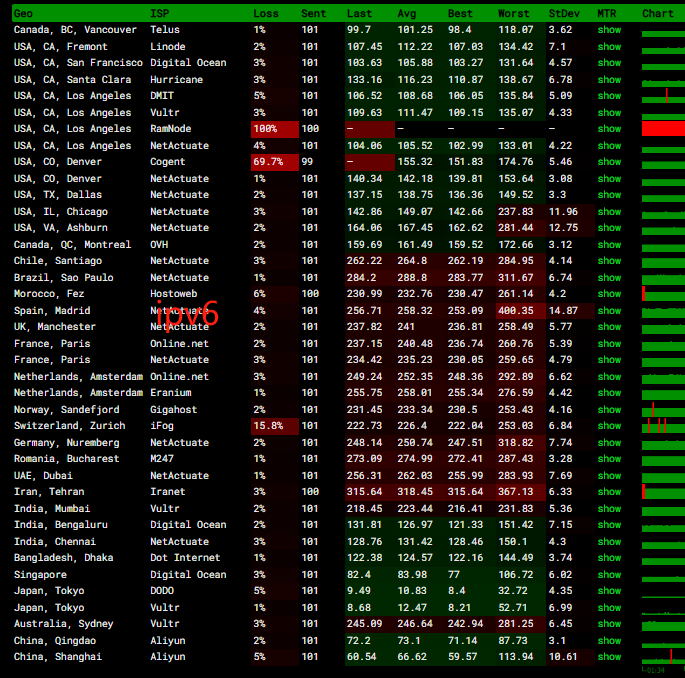Image resolution: width=685 pixels, height=678 pixels.
Task: Click show link for Los Angeles RamNode
Action: point(609,129)
